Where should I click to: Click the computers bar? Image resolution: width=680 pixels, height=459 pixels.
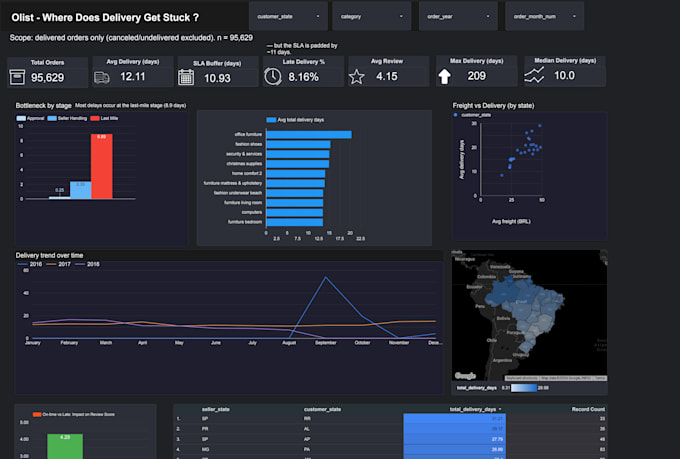tap(294, 213)
